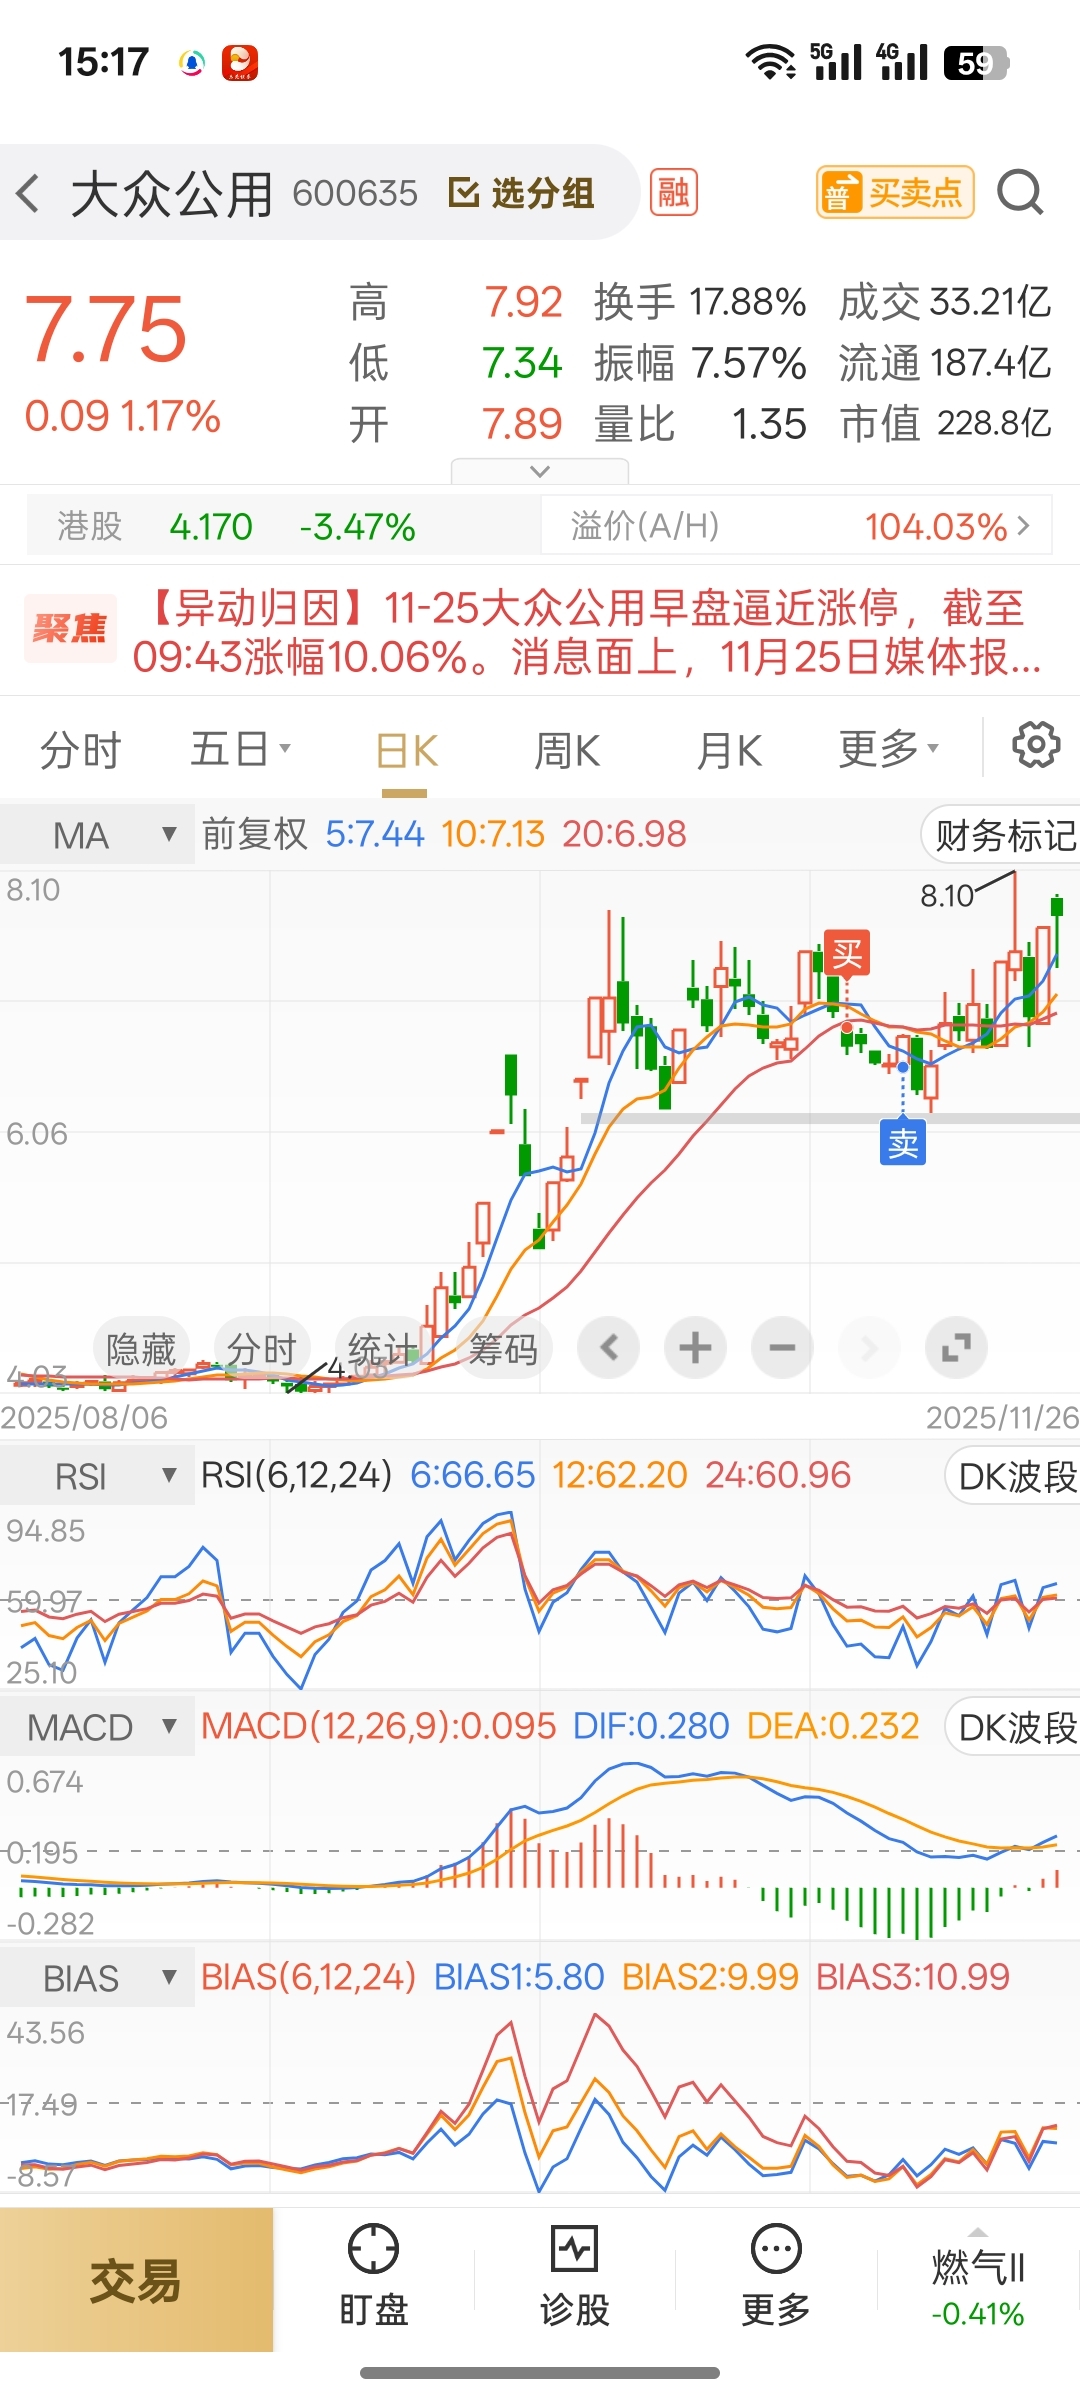Expand chart to fullscreen icon
The image size is (1080, 2400).
(956, 1348)
